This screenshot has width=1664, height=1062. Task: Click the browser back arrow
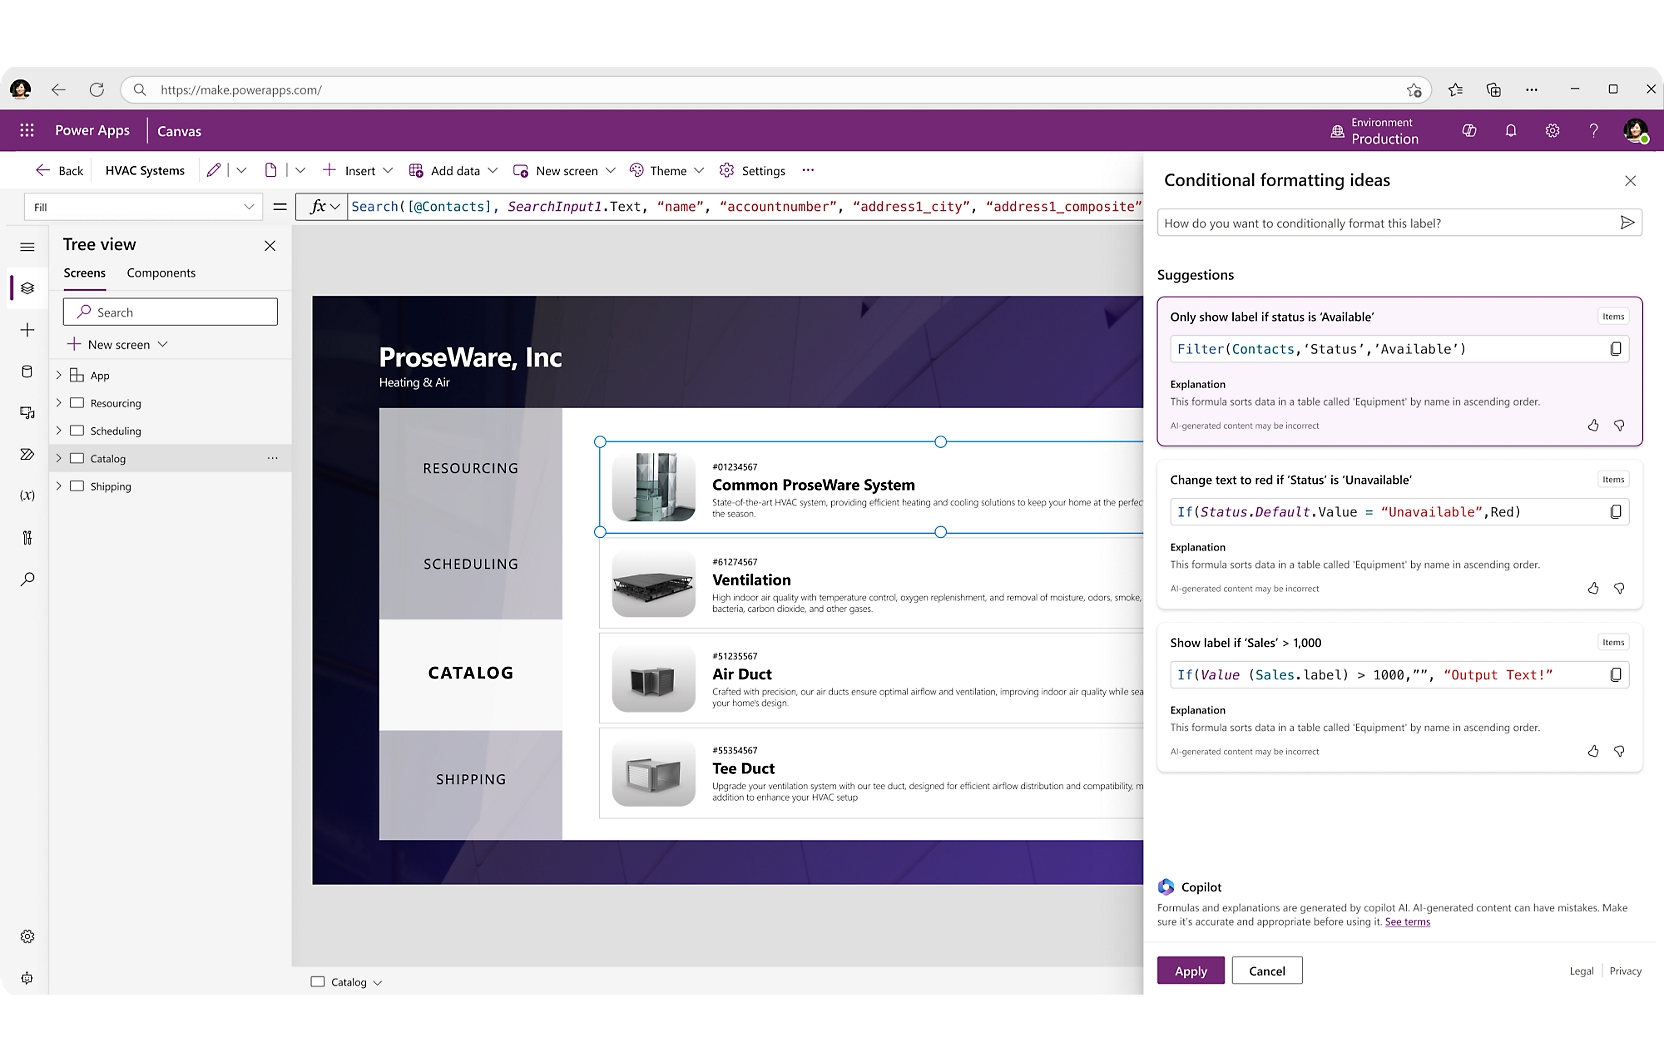pyautogui.click(x=58, y=90)
